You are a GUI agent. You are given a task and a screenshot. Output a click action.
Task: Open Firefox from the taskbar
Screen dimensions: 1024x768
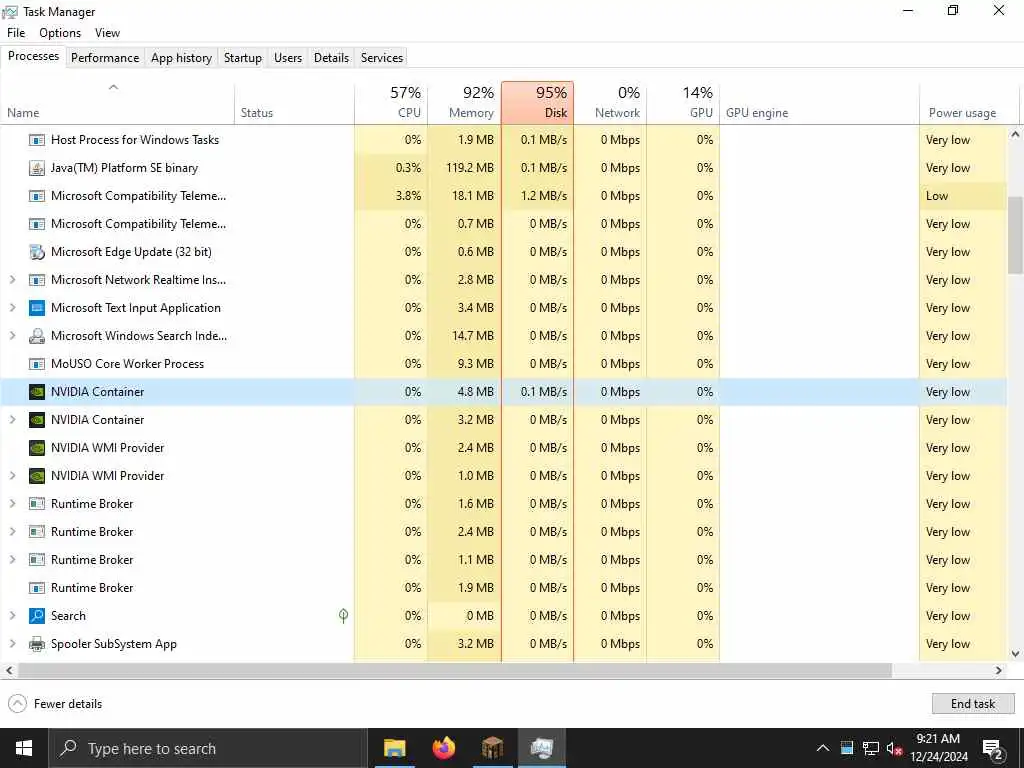pyautogui.click(x=444, y=748)
